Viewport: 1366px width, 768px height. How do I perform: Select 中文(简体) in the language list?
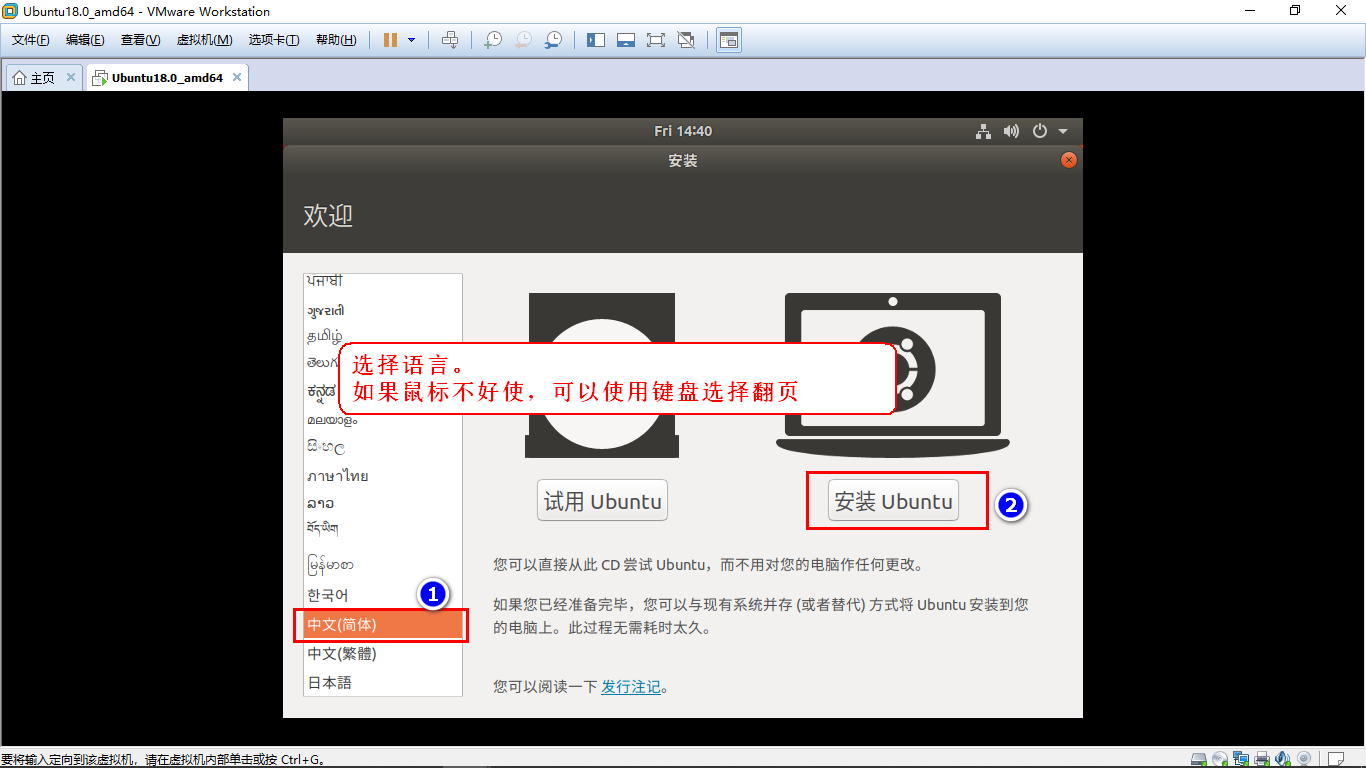coord(384,624)
